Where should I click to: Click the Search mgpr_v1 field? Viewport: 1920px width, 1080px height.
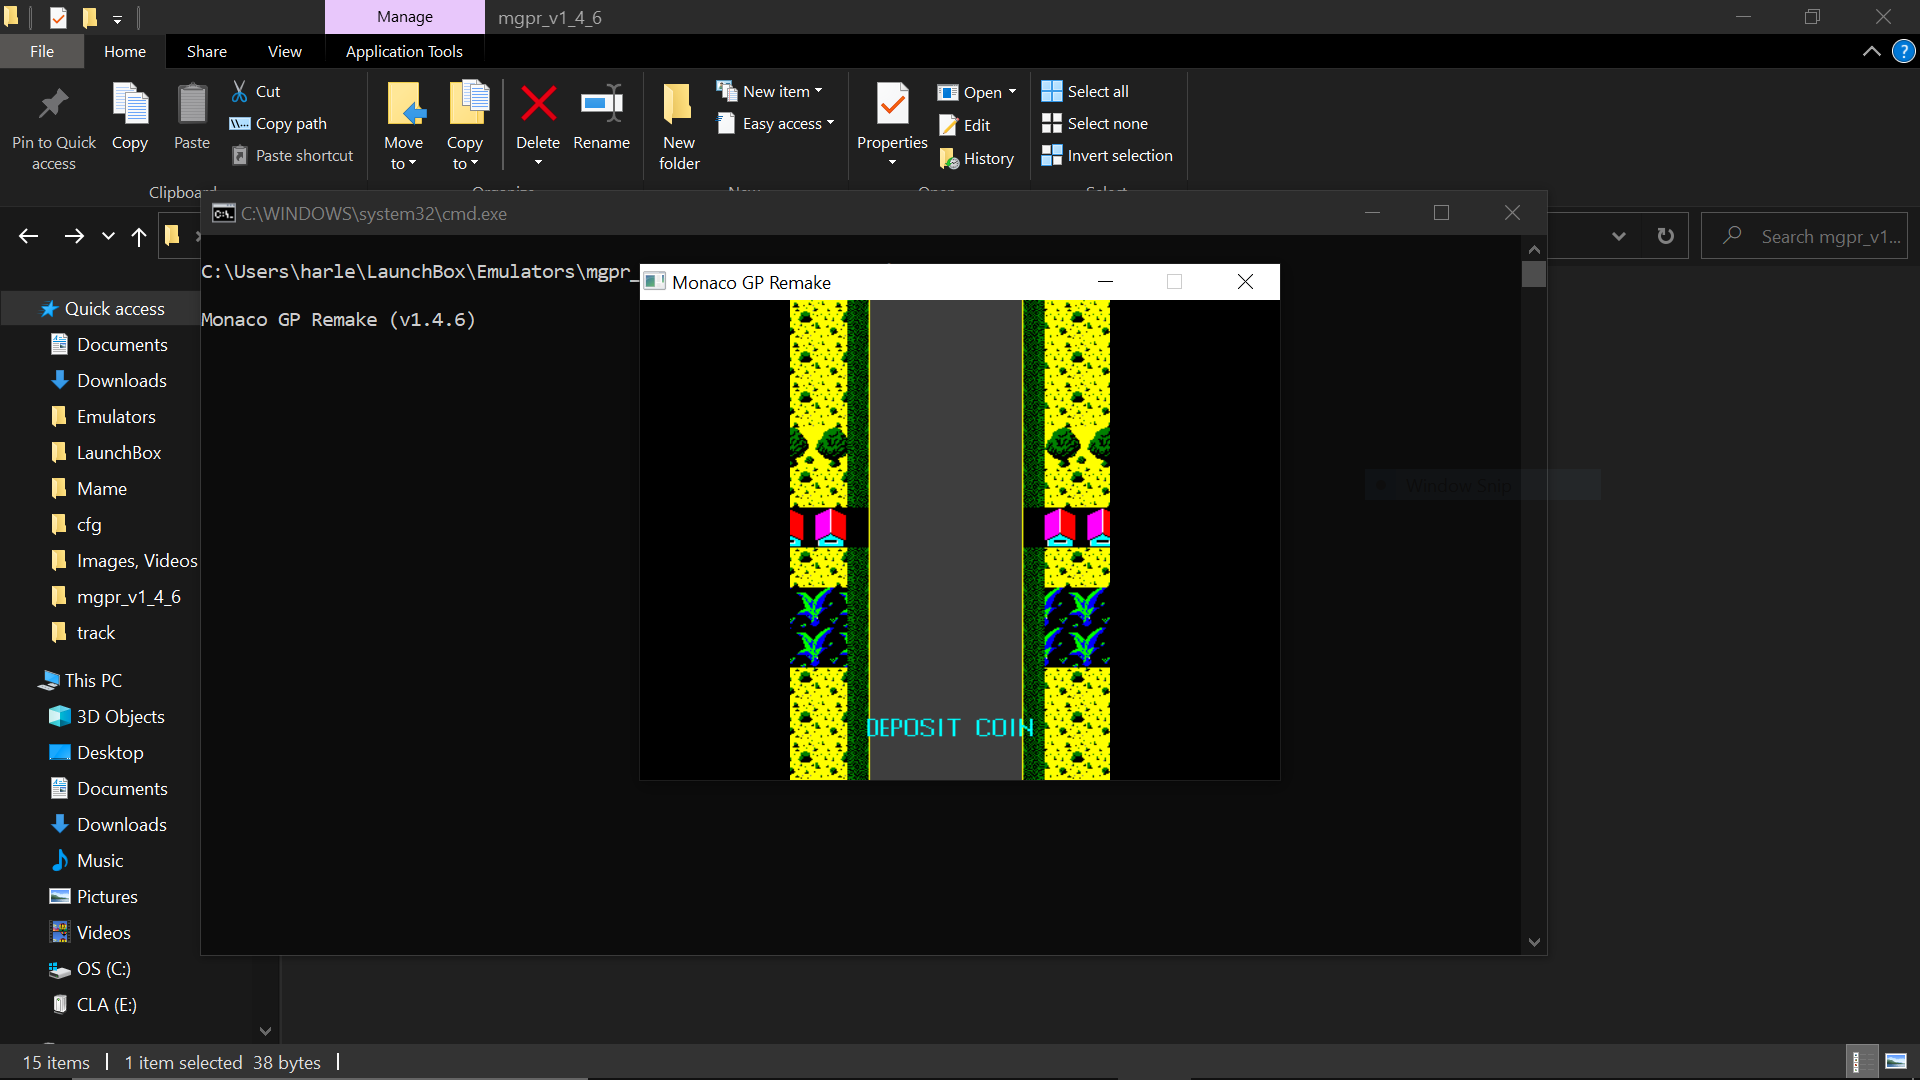1805,236
